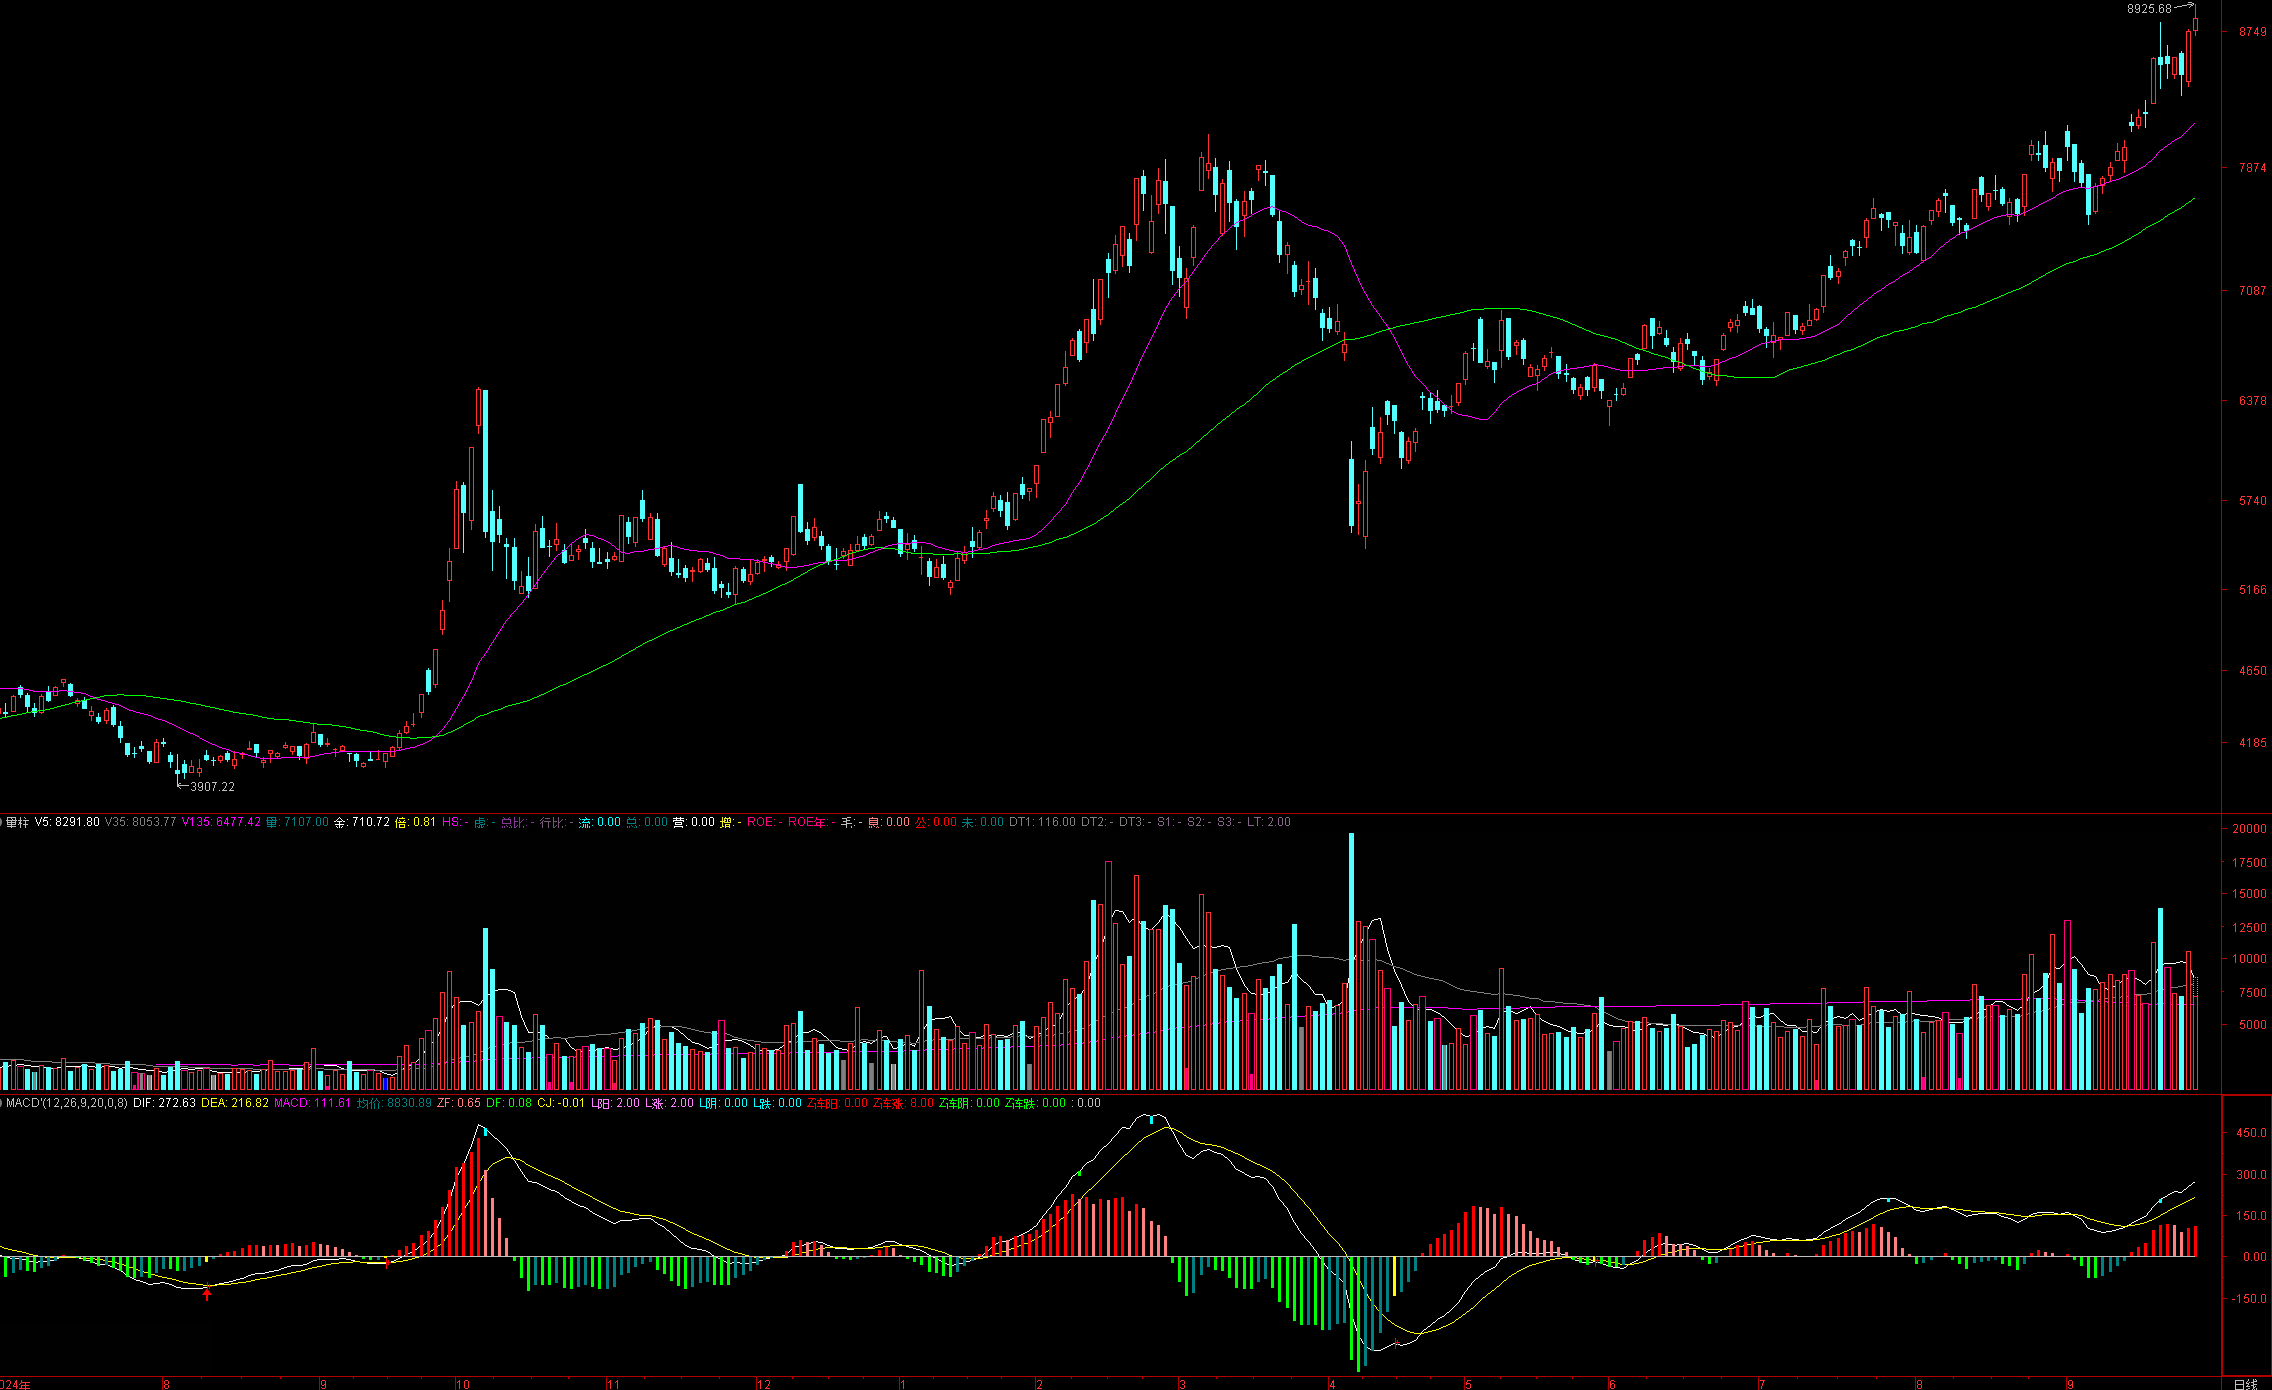Image resolution: width=2272 pixels, height=1390 pixels.
Task: Click the 7874 price axis label
Action: point(2252,168)
